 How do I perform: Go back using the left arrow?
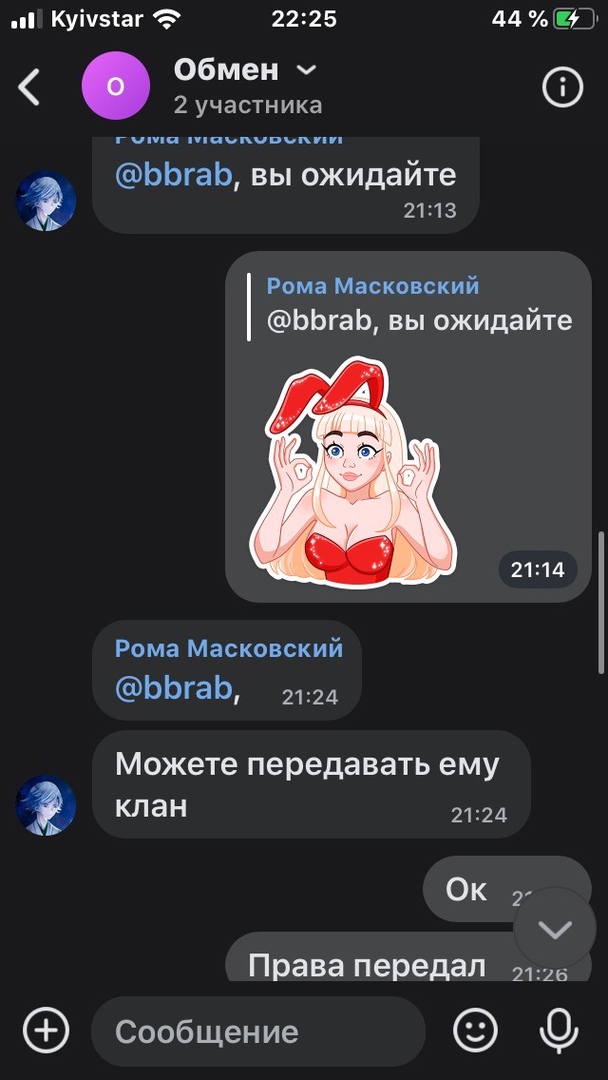(x=29, y=87)
